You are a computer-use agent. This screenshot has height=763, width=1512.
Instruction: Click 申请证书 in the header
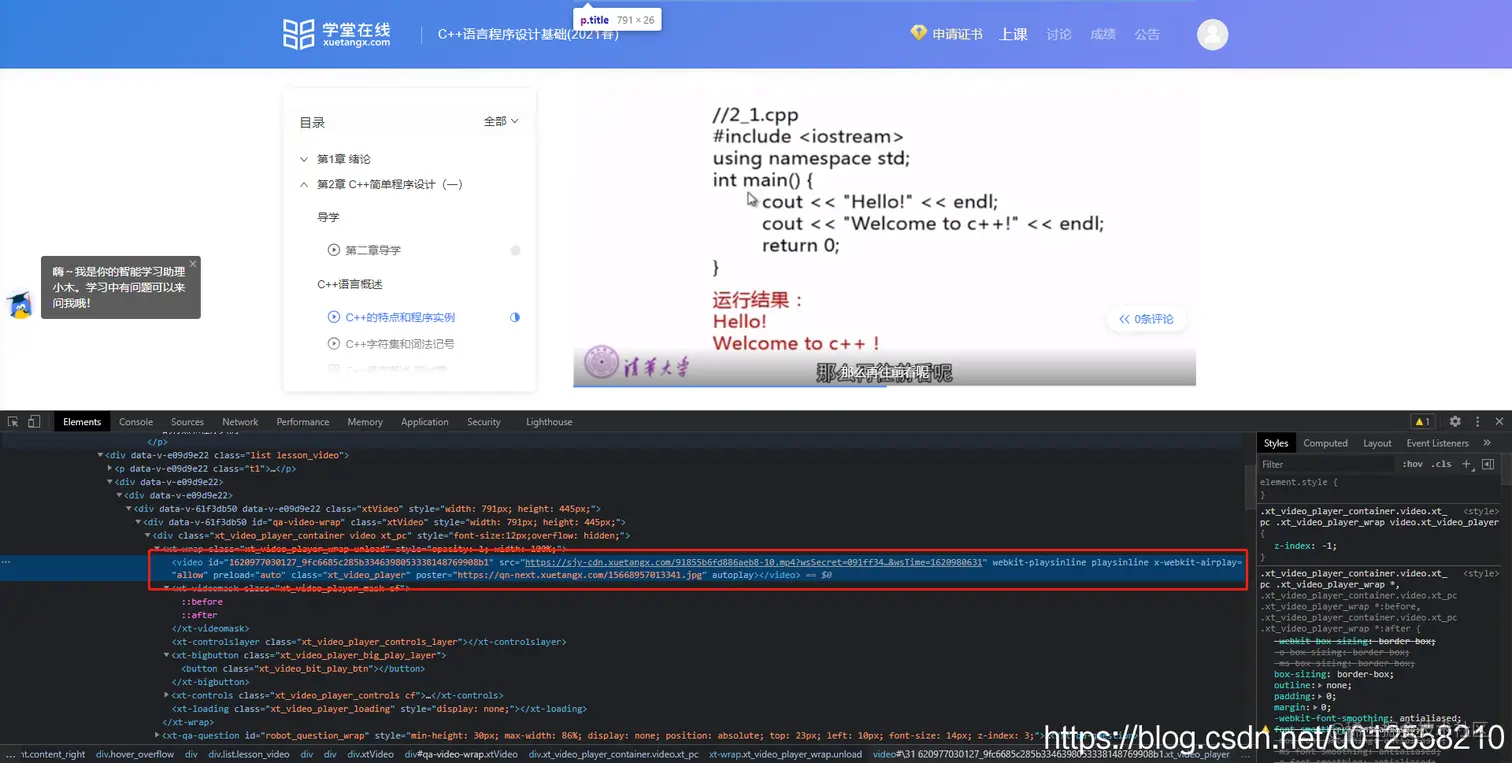[x=957, y=34]
